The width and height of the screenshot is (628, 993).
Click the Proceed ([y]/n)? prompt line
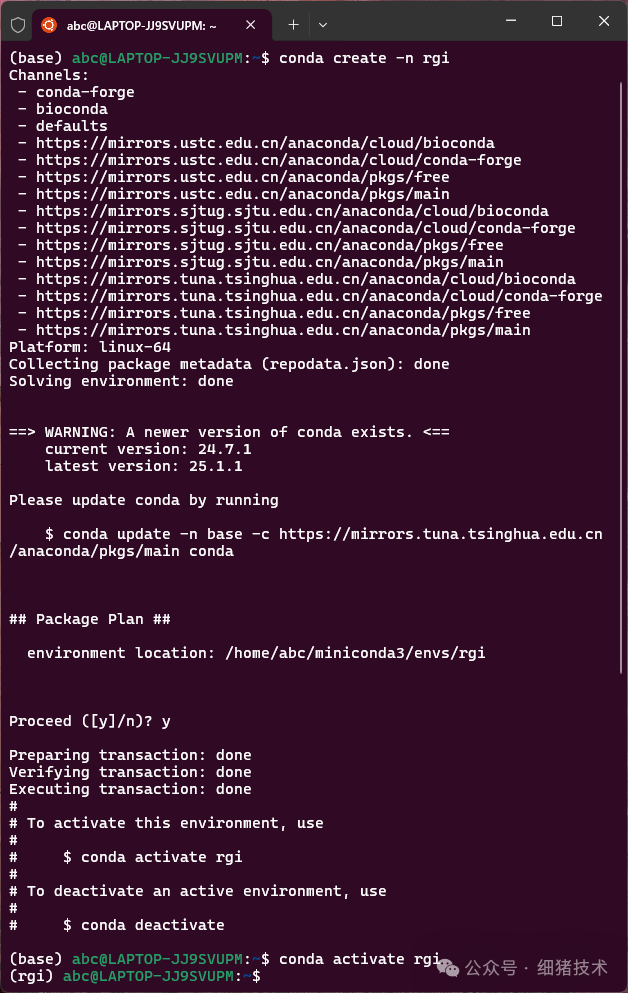tap(90, 720)
